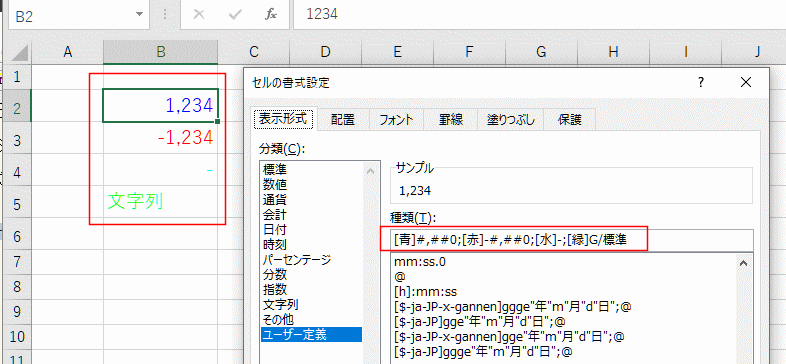786x364 pixels.
Task: Select row 8 header
Action: tap(18, 287)
